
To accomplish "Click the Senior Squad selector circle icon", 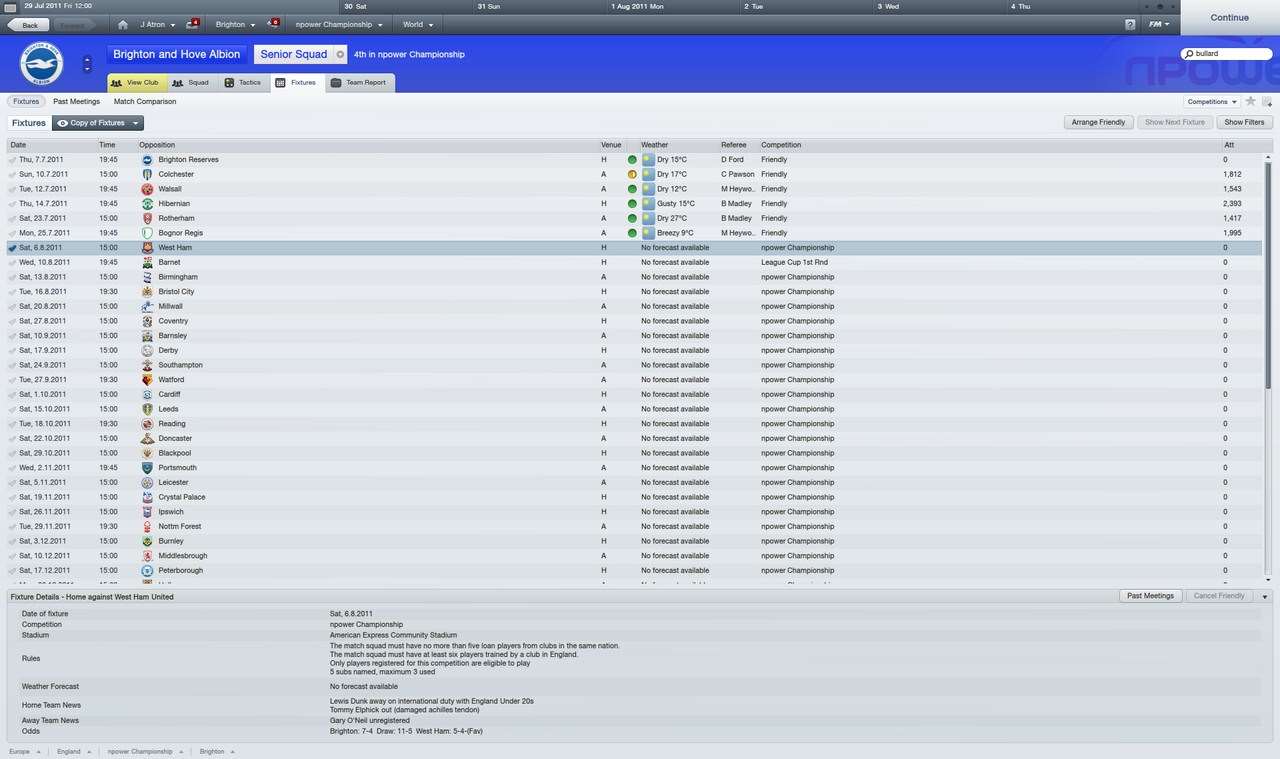I will tap(340, 54).
